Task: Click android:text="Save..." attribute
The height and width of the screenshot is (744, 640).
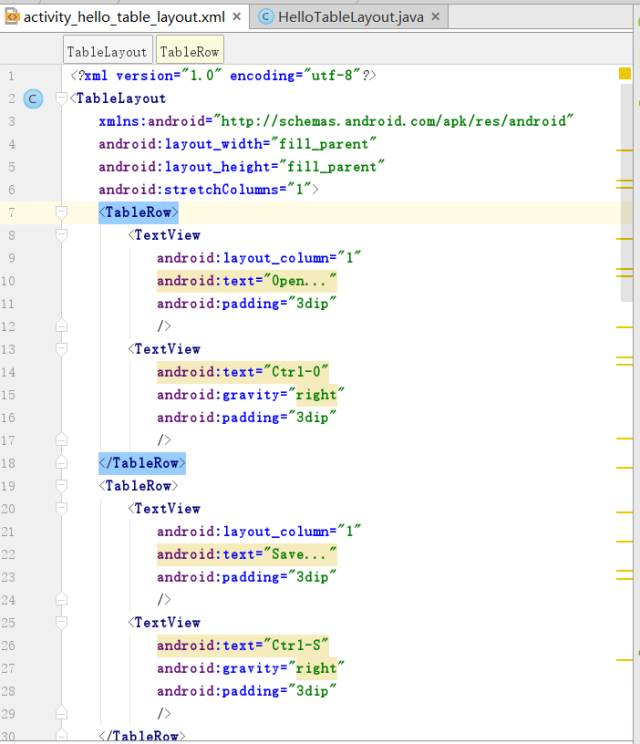Action: (247, 554)
